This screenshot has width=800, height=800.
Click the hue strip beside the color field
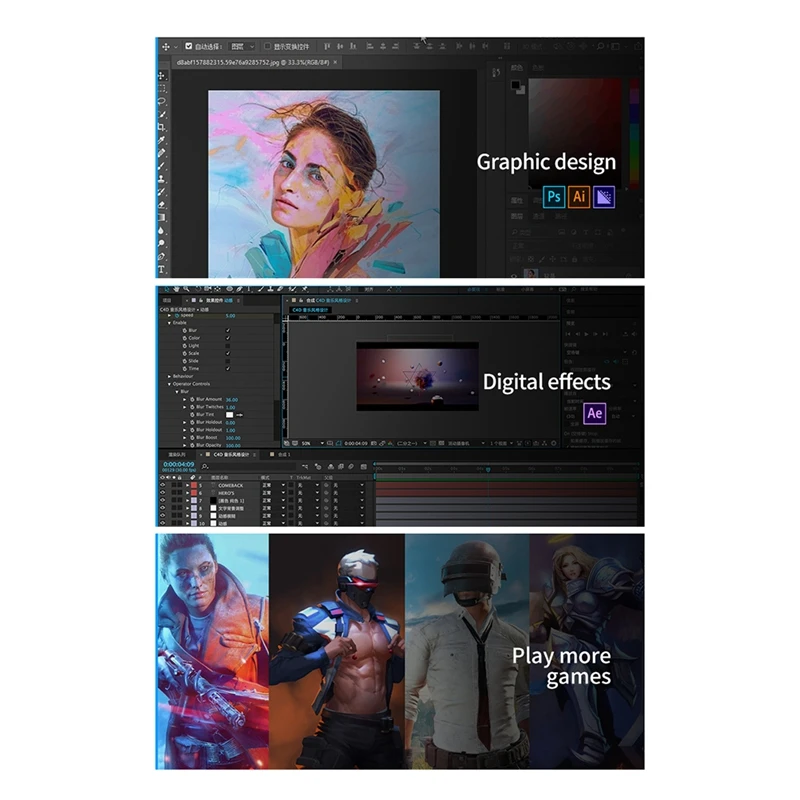click(x=634, y=133)
